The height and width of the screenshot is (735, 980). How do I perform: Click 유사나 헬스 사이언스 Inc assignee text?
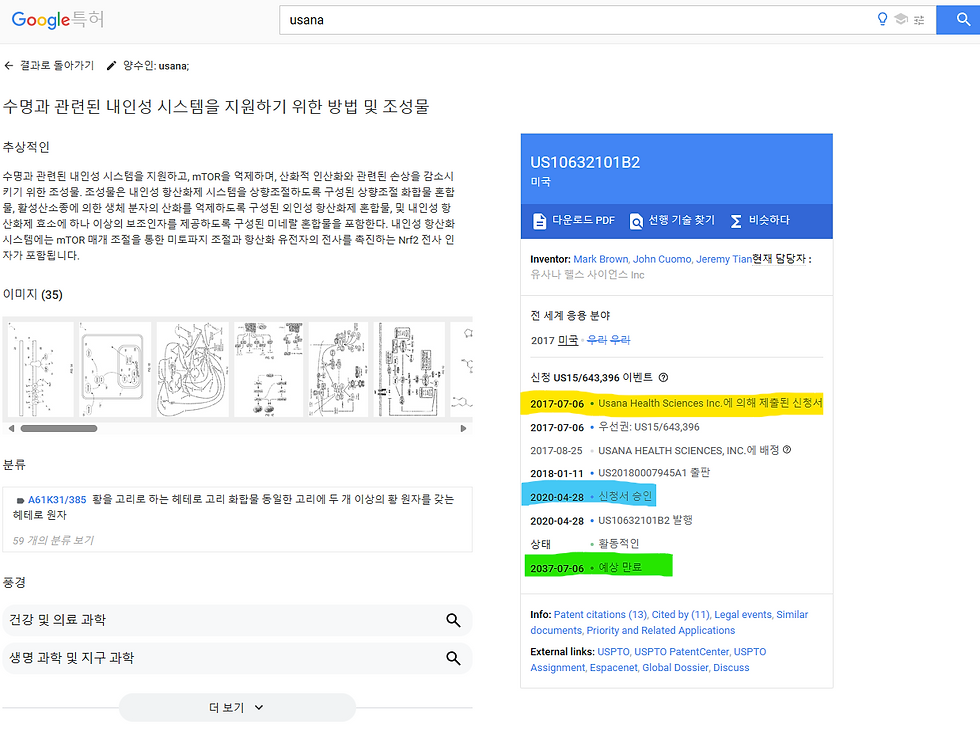coord(588,275)
